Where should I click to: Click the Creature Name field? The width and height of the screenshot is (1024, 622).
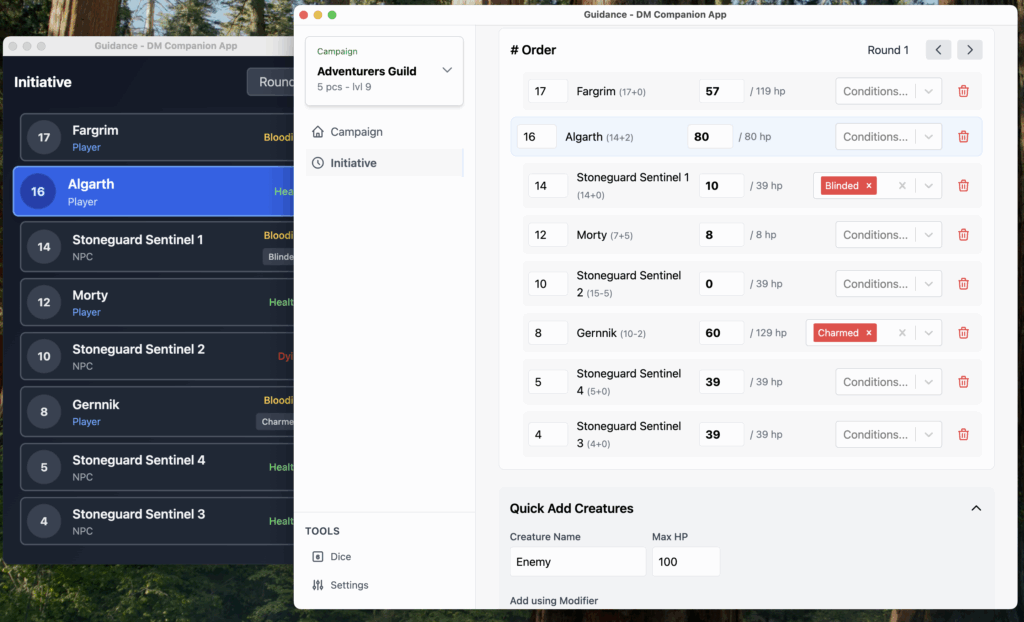(x=577, y=562)
